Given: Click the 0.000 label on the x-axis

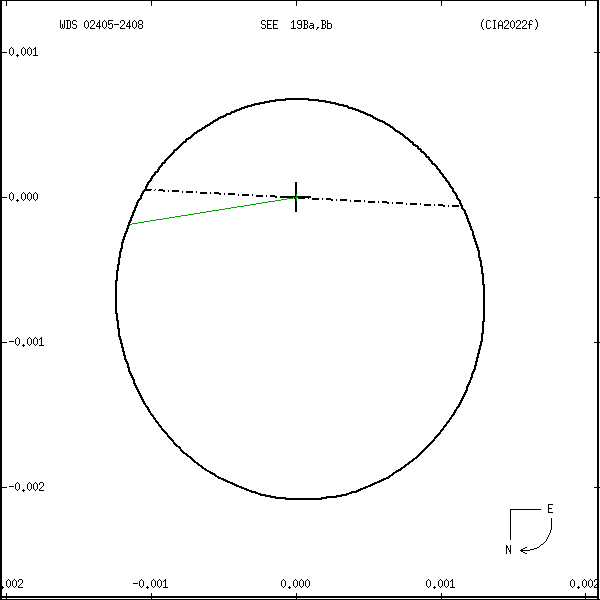Looking at the screenshot, I should coord(295,584).
